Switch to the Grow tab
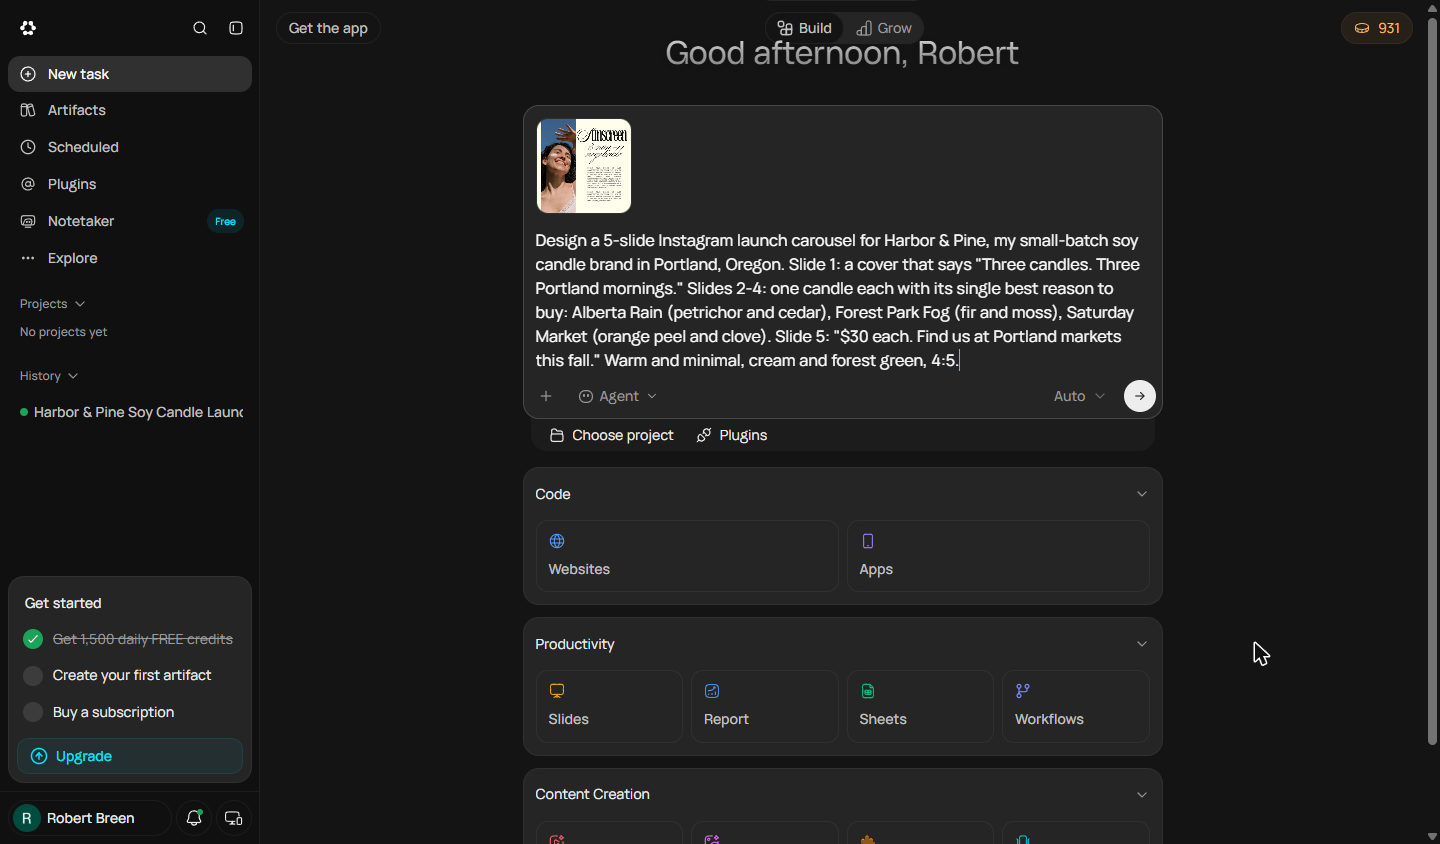 coord(885,28)
